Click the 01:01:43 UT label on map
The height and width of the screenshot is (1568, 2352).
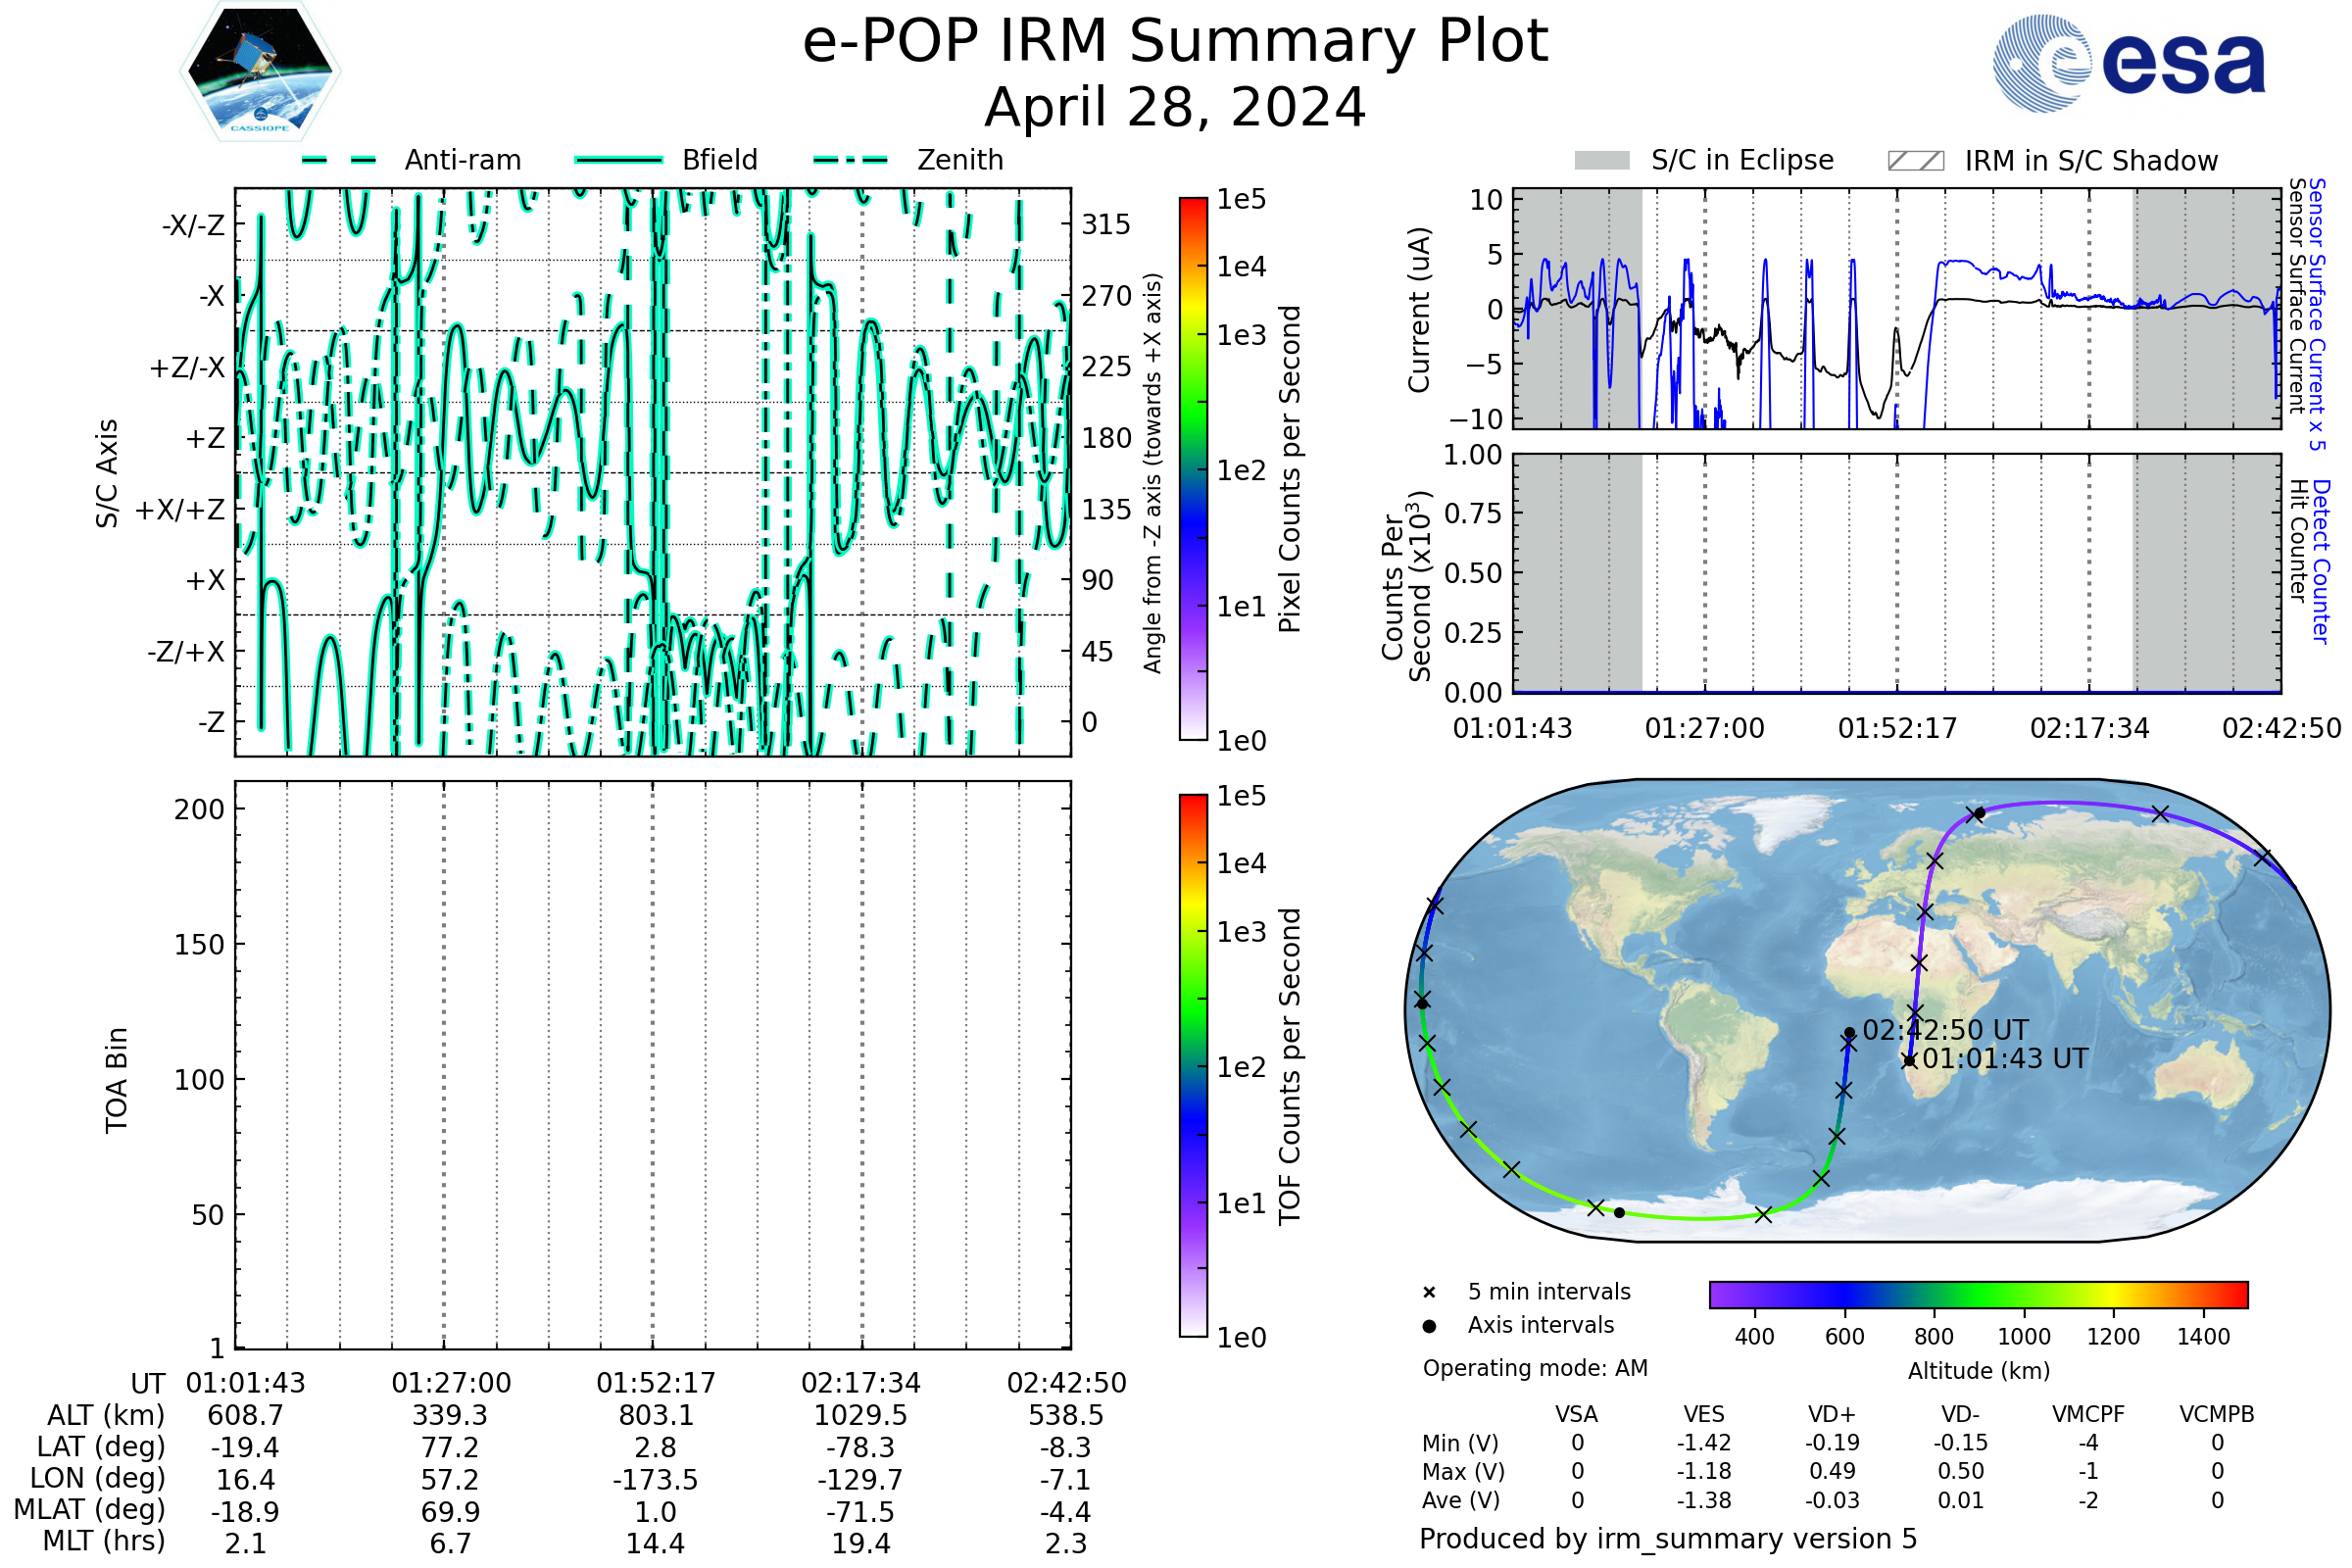tap(2005, 1059)
